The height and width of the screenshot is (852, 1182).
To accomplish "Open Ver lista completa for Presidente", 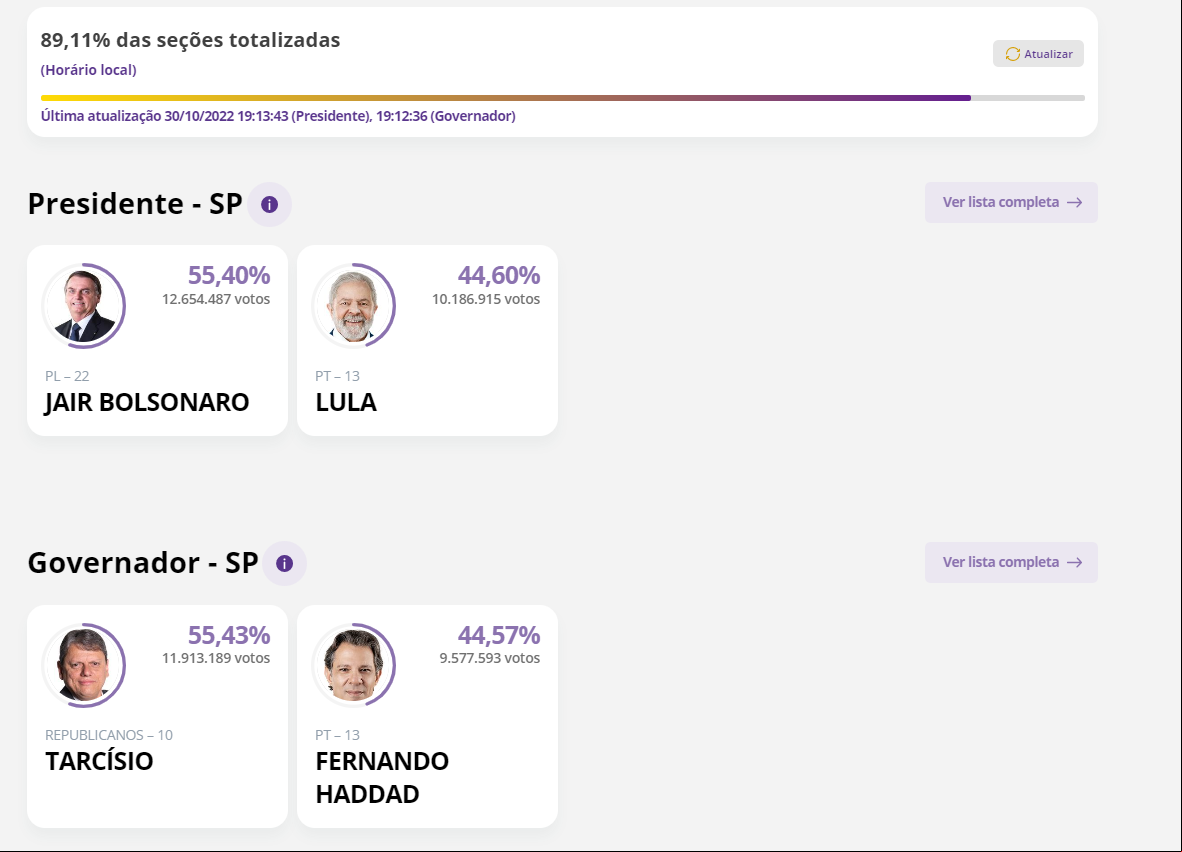I will coord(1011,202).
